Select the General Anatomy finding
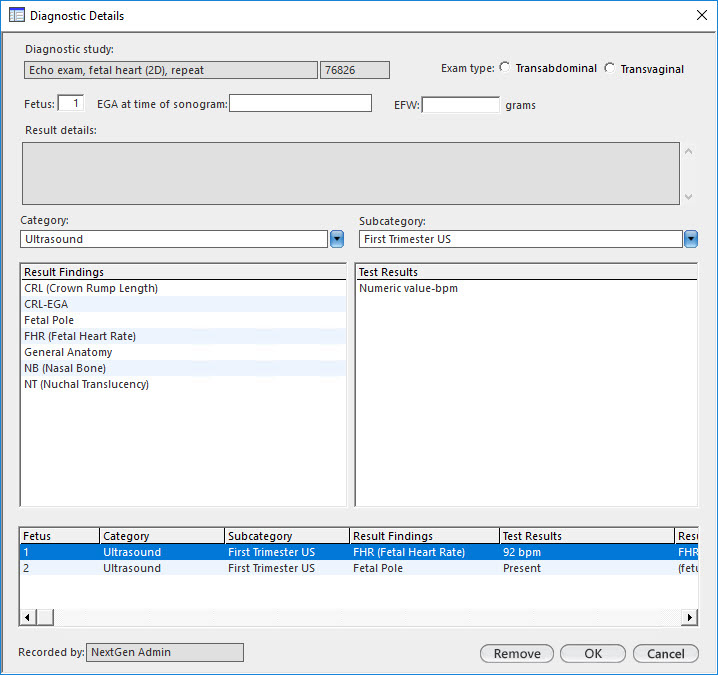 click(185, 352)
